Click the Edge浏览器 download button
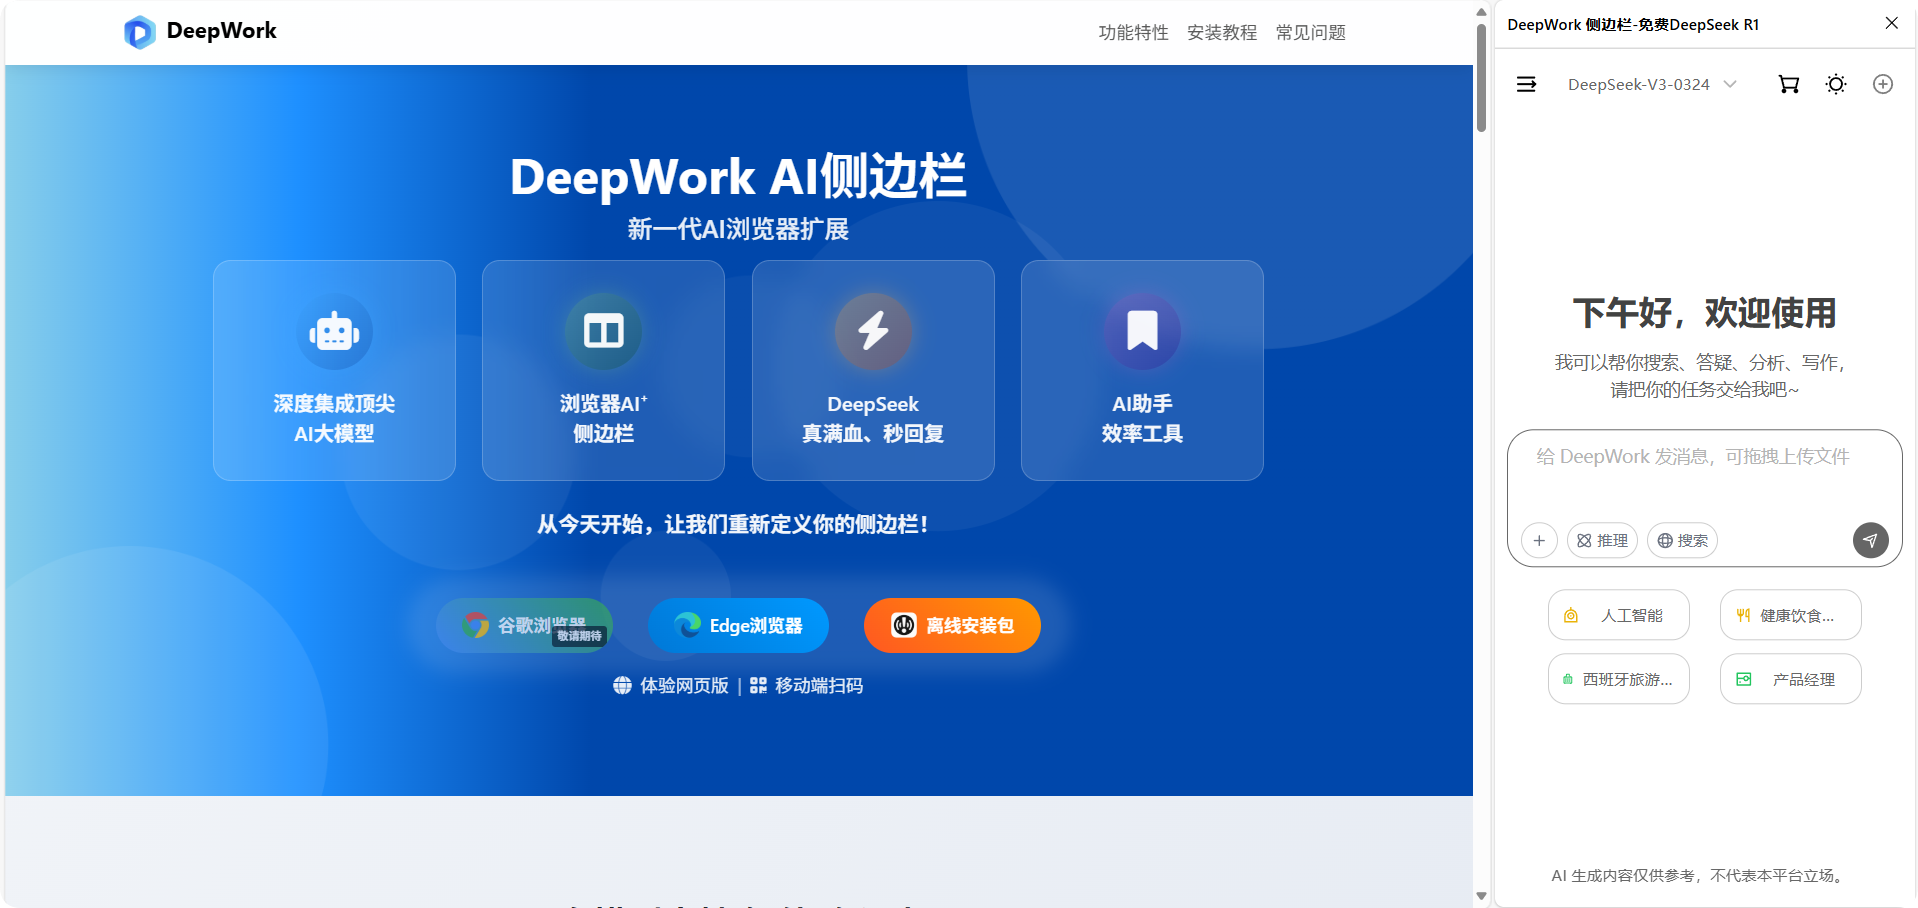The width and height of the screenshot is (1918, 908). (738, 625)
